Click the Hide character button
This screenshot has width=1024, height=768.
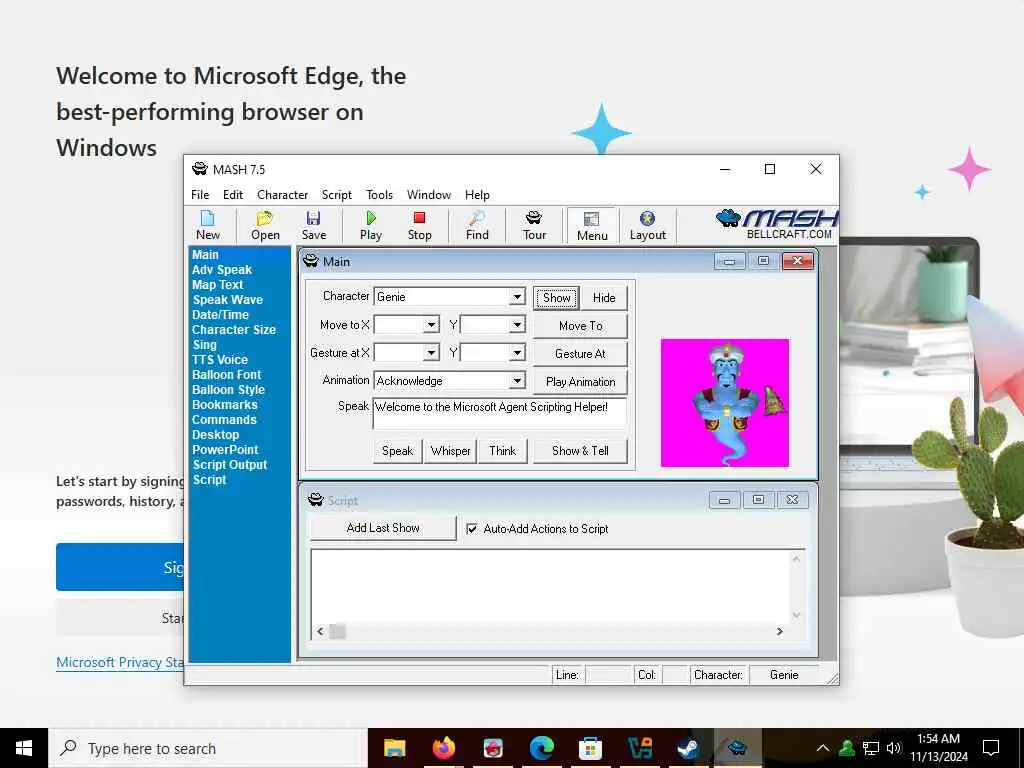point(604,298)
